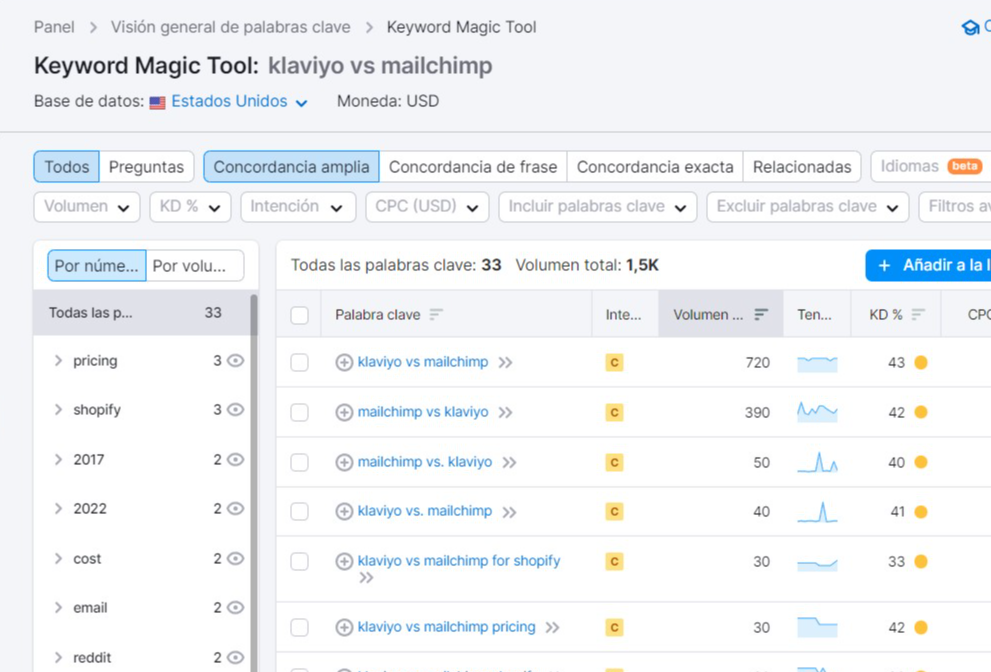This screenshot has width=991, height=672.
Task: Open the Intención filter dropdown
Action: pyautogui.click(x=298, y=207)
